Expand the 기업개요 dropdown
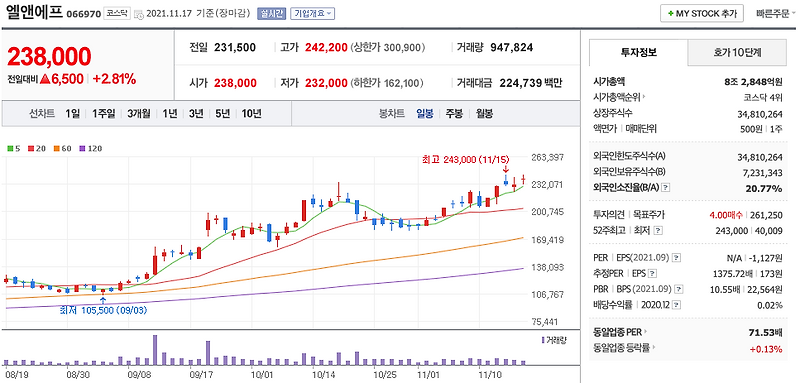Image resolution: width=800 pixels, height=383 pixels. click(x=312, y=14)
